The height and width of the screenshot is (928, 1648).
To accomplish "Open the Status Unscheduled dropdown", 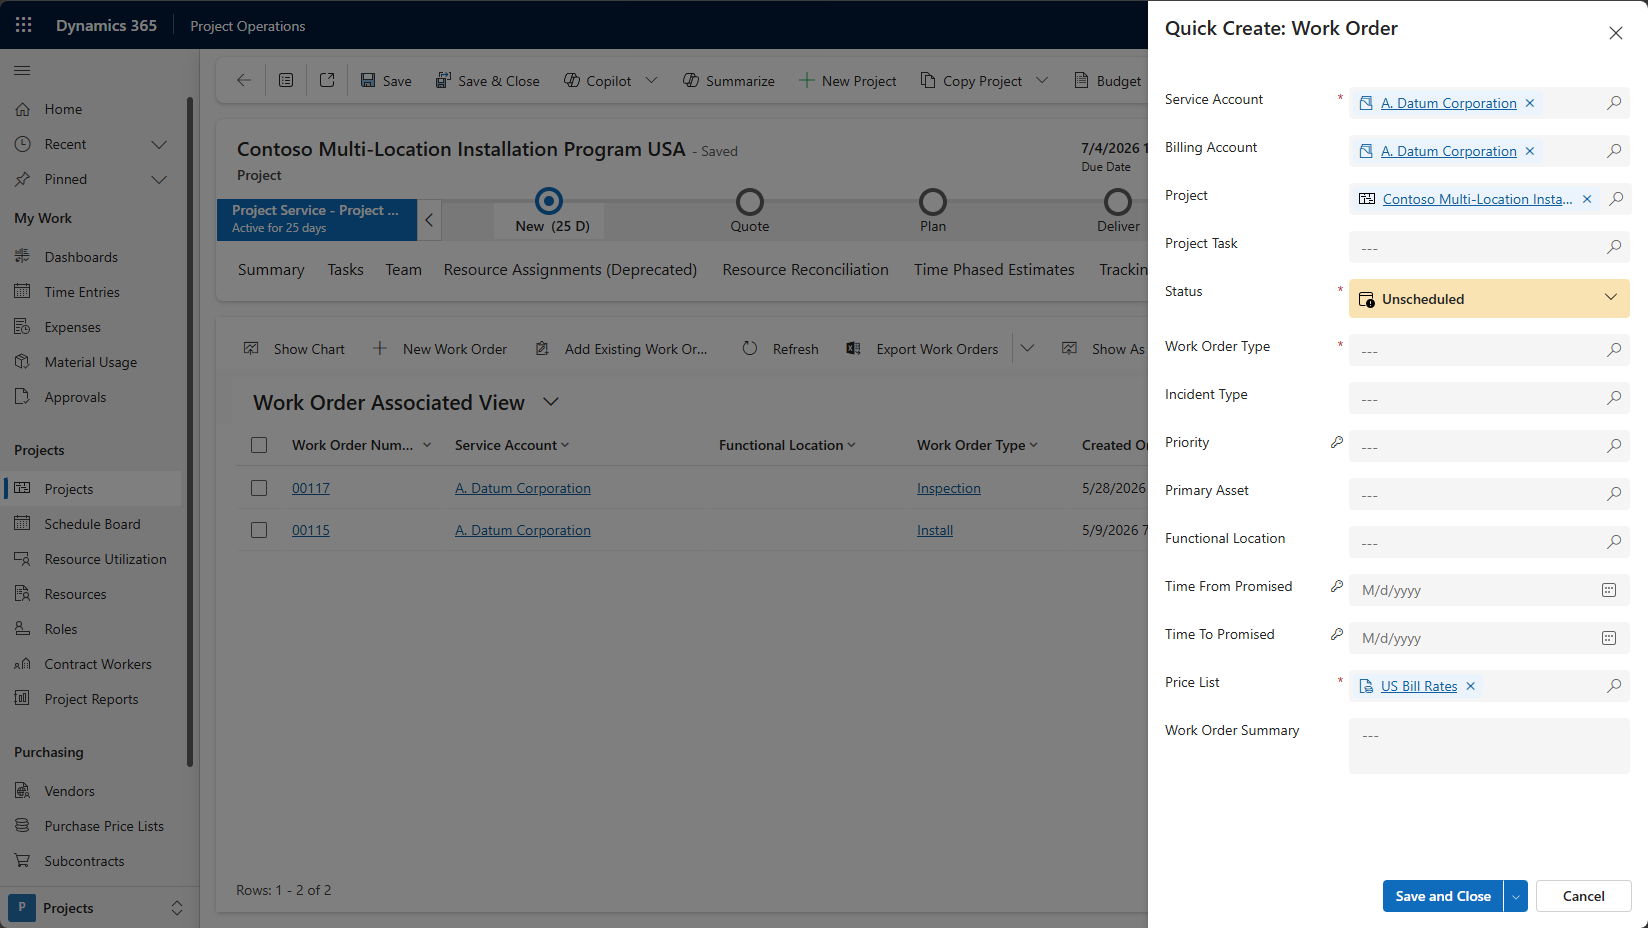I will (1489, 298).
